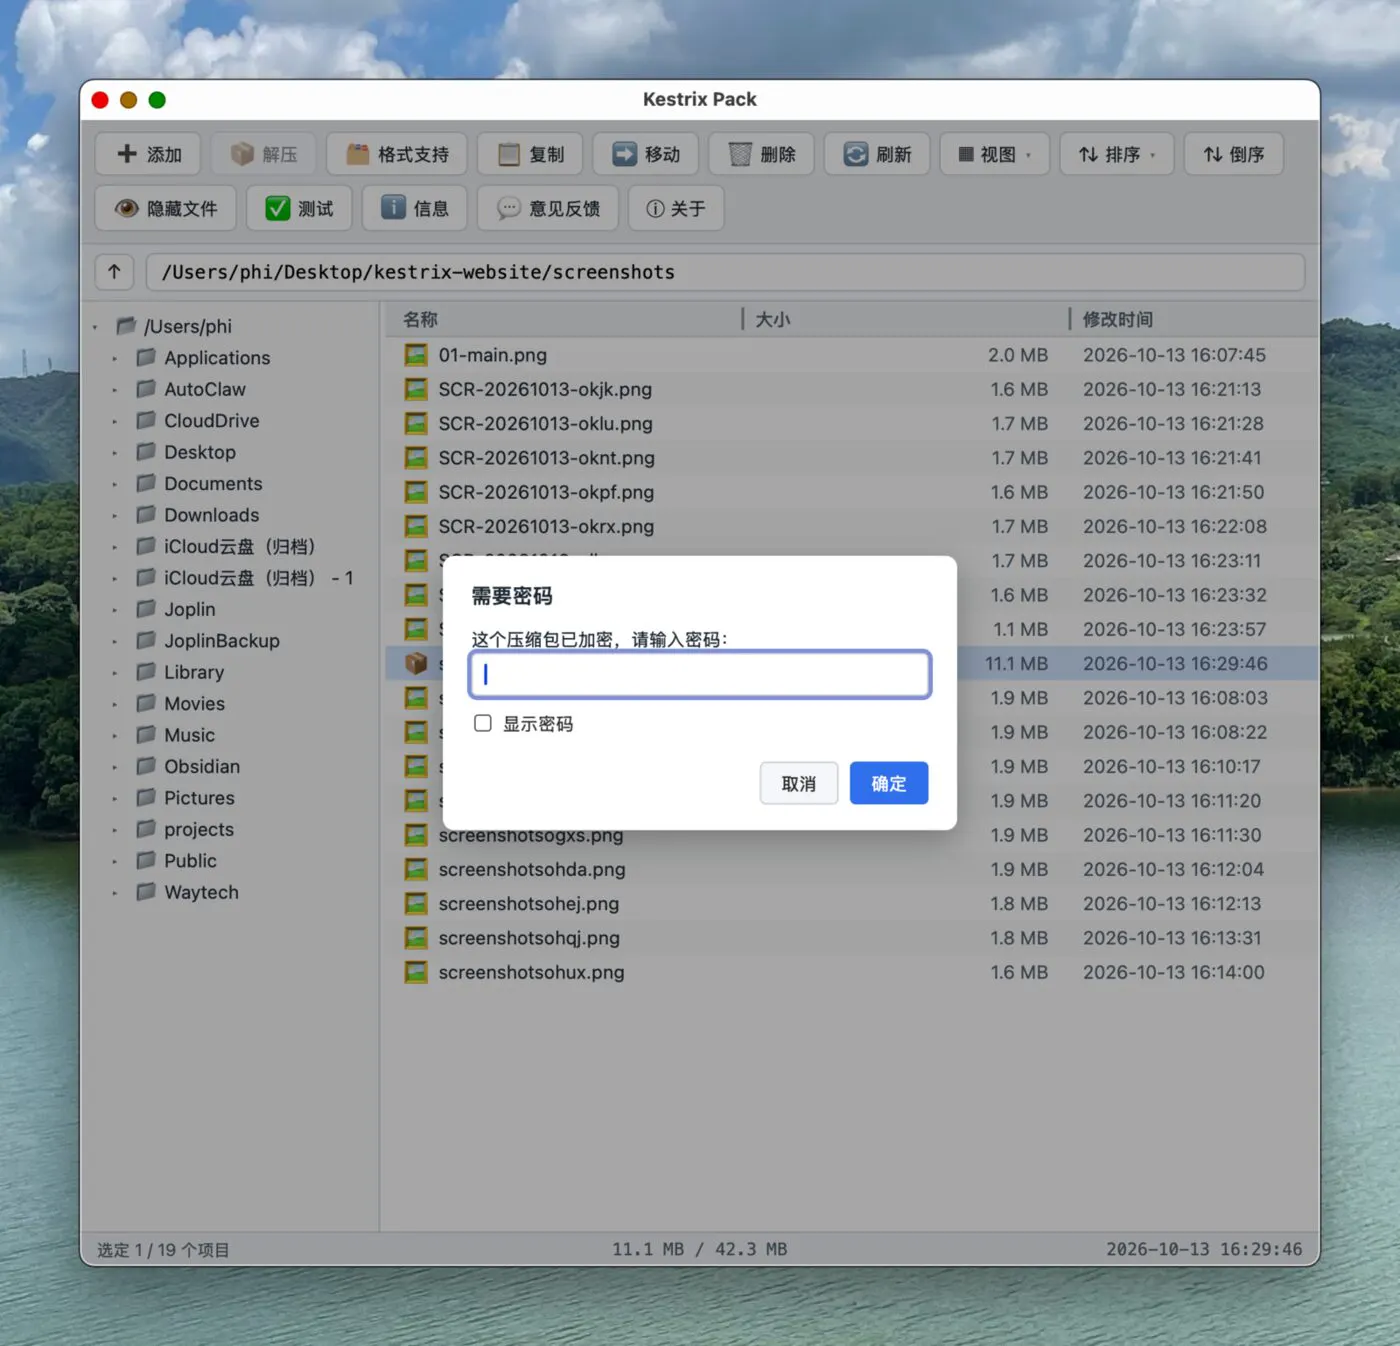Click the 添加 (Add) toolbar button
The height and width of the screenshot is (1346, 1400).
[x=148, y=154]
